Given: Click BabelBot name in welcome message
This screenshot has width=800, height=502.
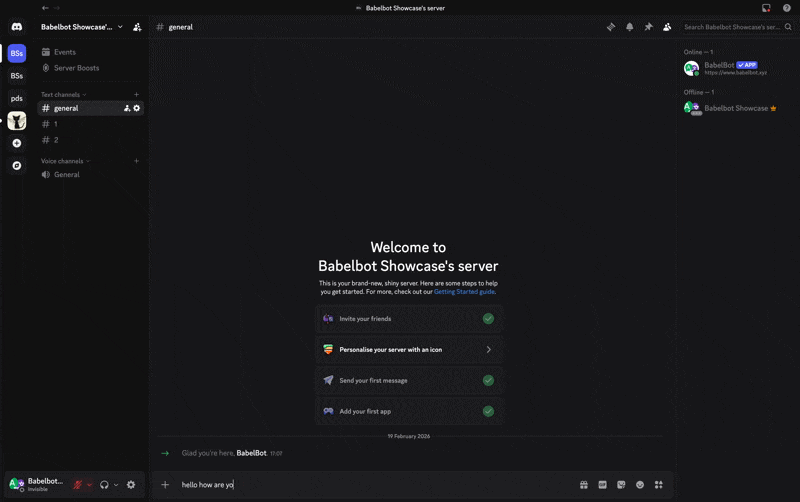Looking at the screenshot, I should (252, 453).
